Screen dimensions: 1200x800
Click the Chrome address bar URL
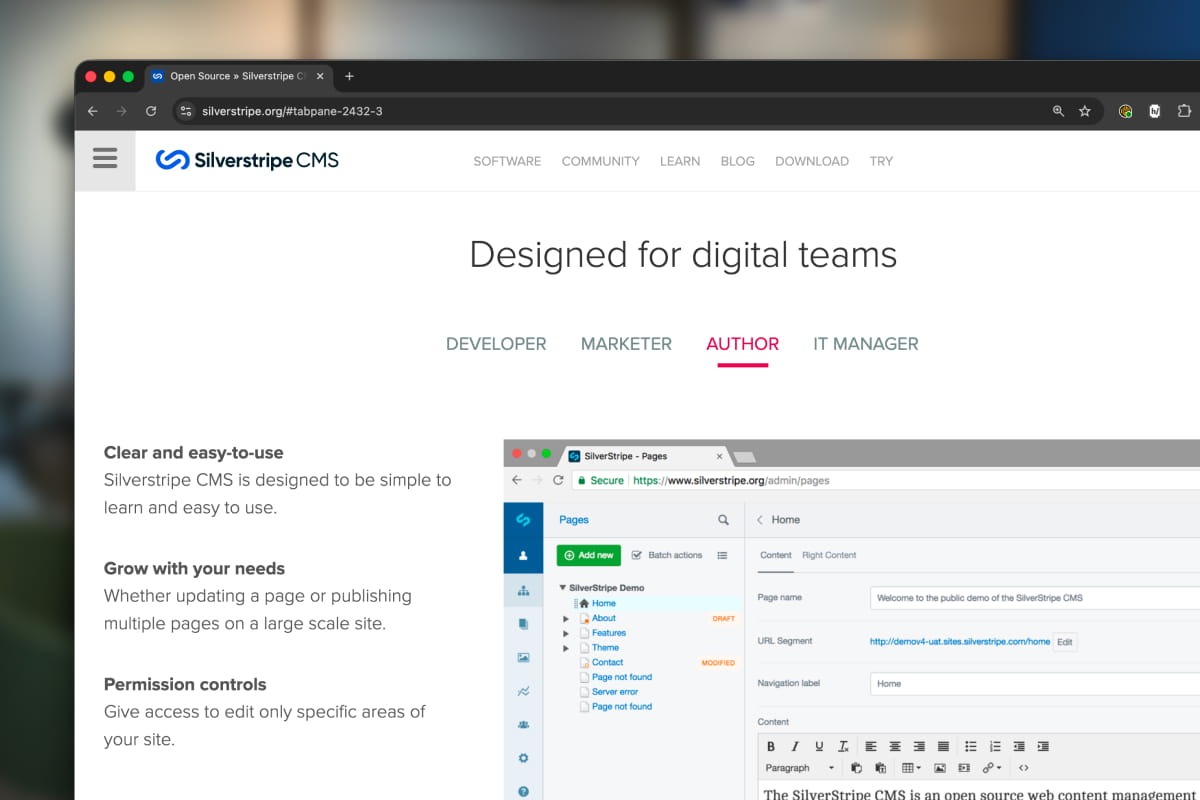tap(292, 111)
